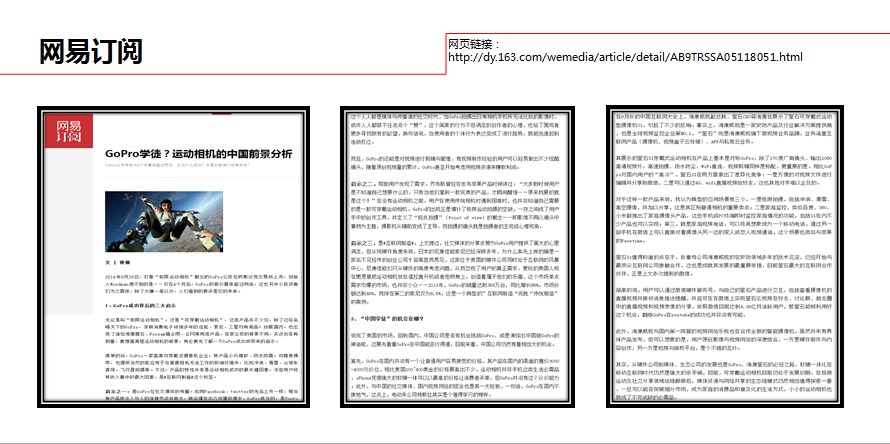Click the 网易订阅 slide title
This screenshot has width=890, height=444.
[91, 52]
